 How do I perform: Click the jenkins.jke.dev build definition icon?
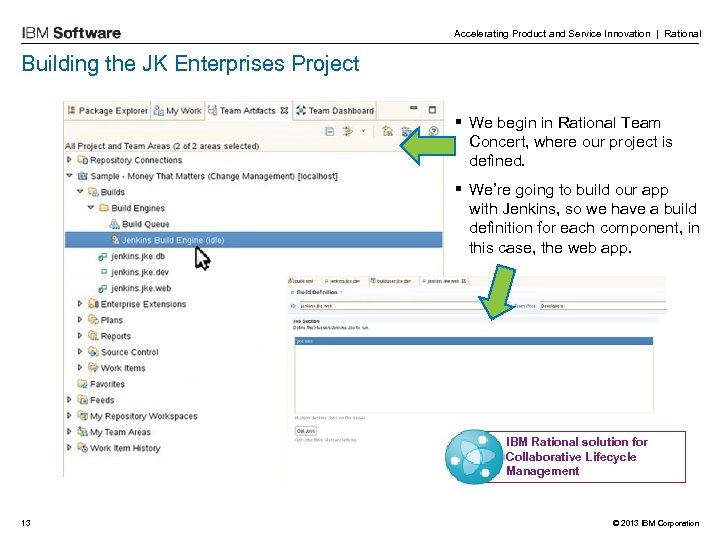pos(104,272)
